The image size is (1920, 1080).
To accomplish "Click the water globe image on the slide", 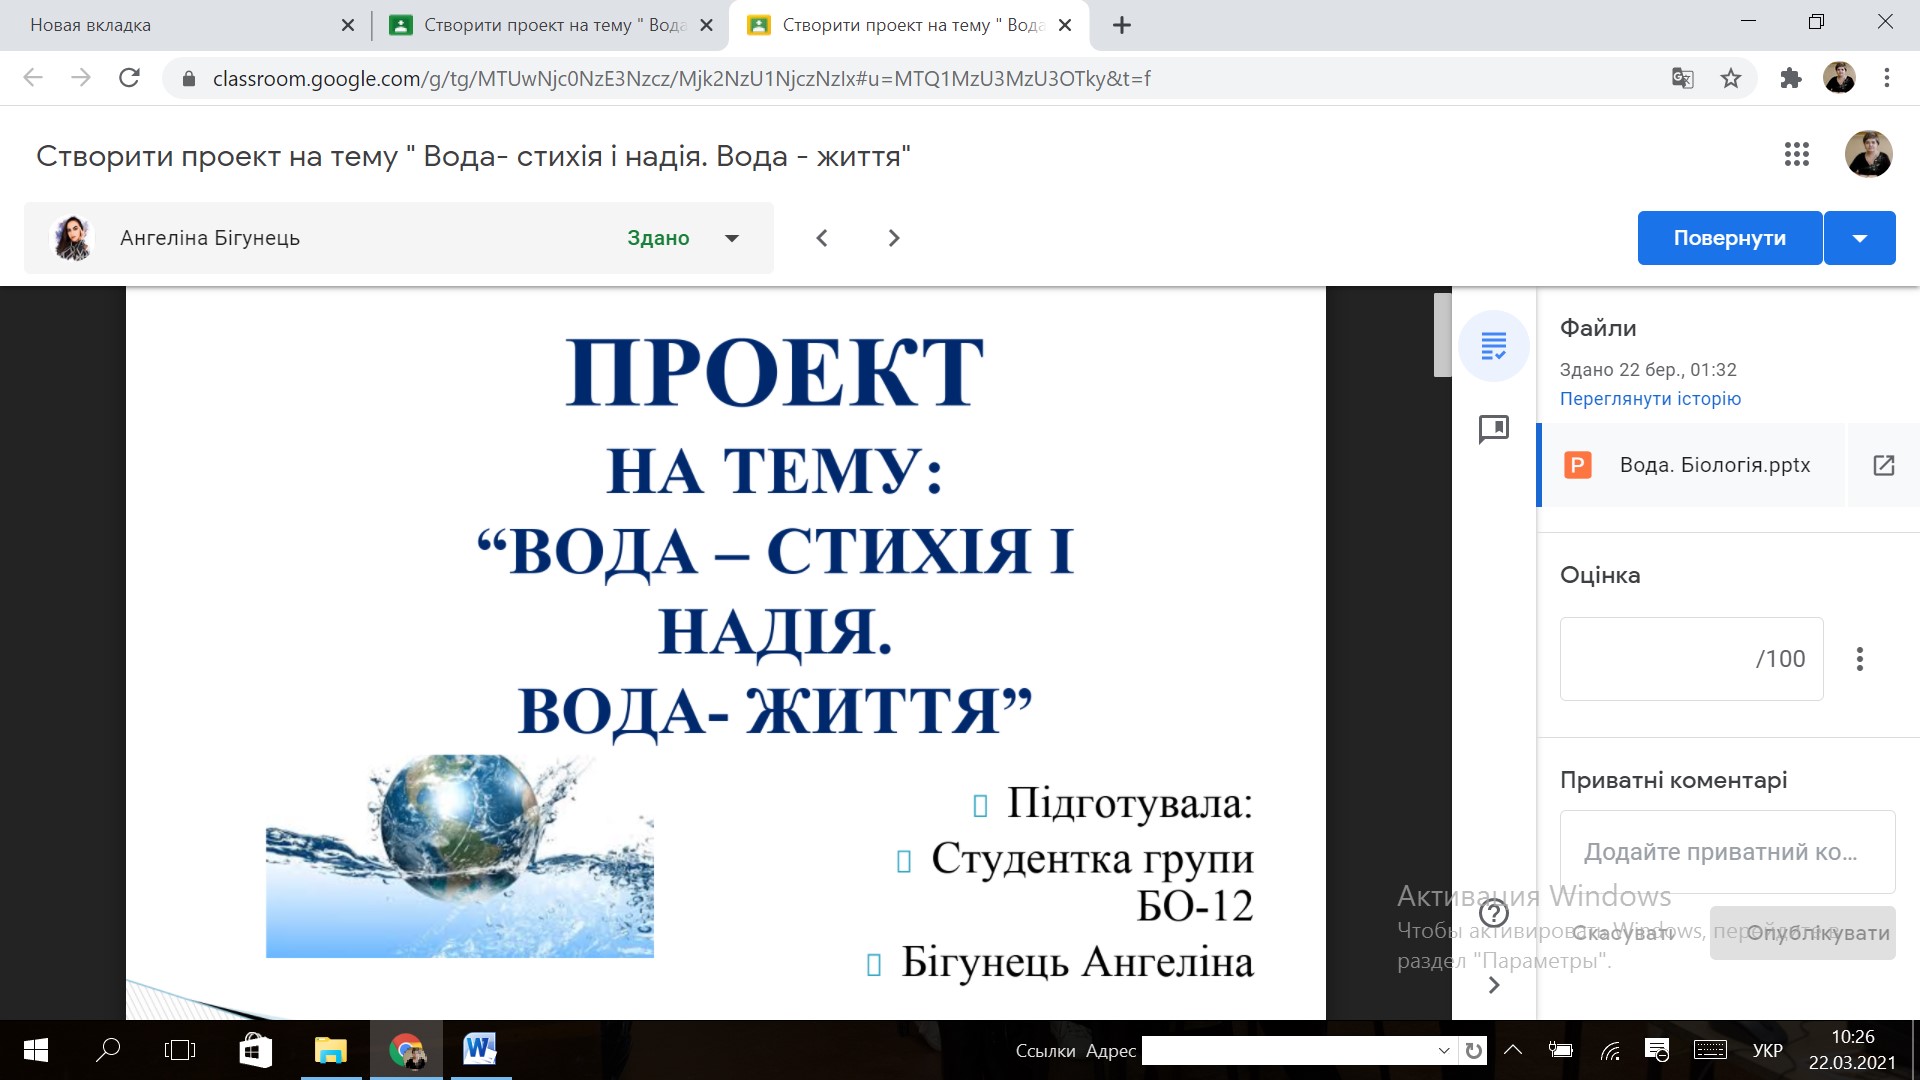I will pyautogui.click(x=460, y=857).
